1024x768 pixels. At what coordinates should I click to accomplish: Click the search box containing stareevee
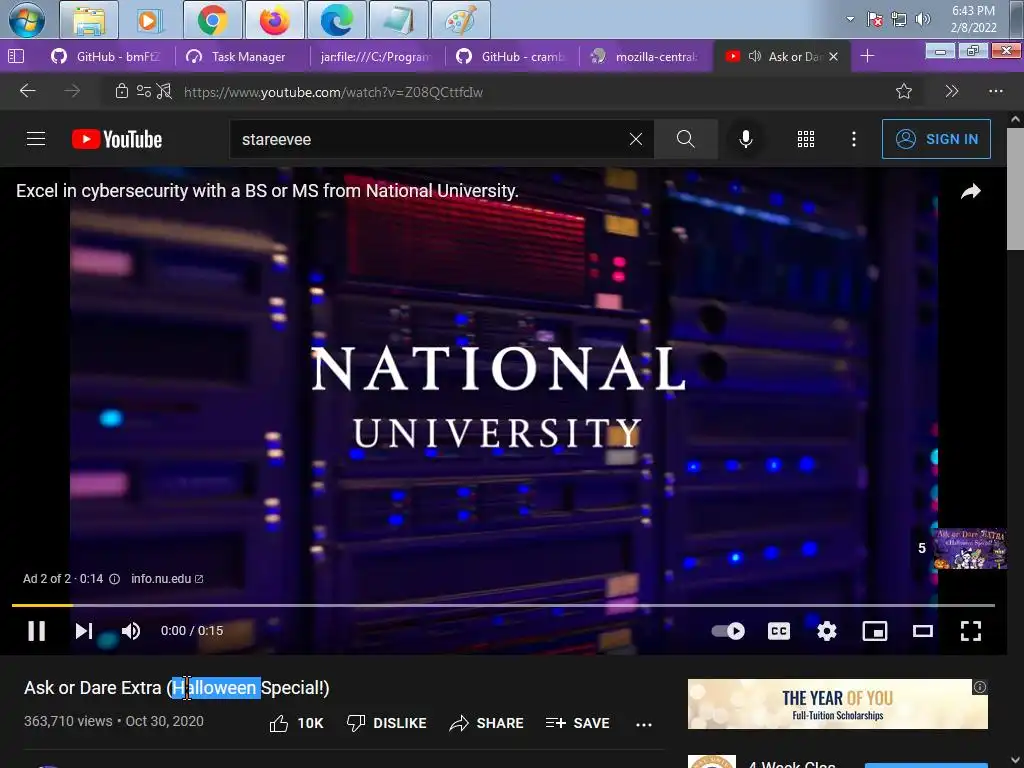431,139
